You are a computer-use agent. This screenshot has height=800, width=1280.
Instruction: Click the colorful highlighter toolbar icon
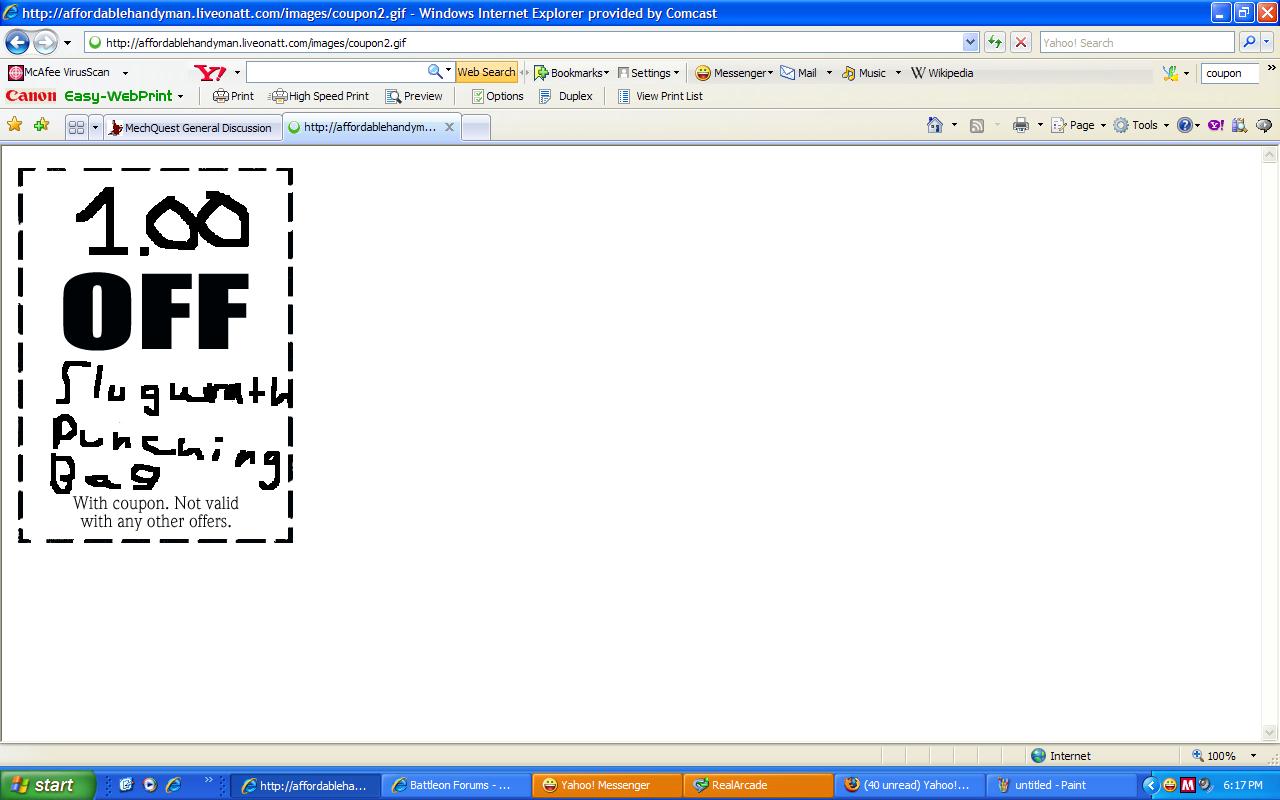(1170, 73)
